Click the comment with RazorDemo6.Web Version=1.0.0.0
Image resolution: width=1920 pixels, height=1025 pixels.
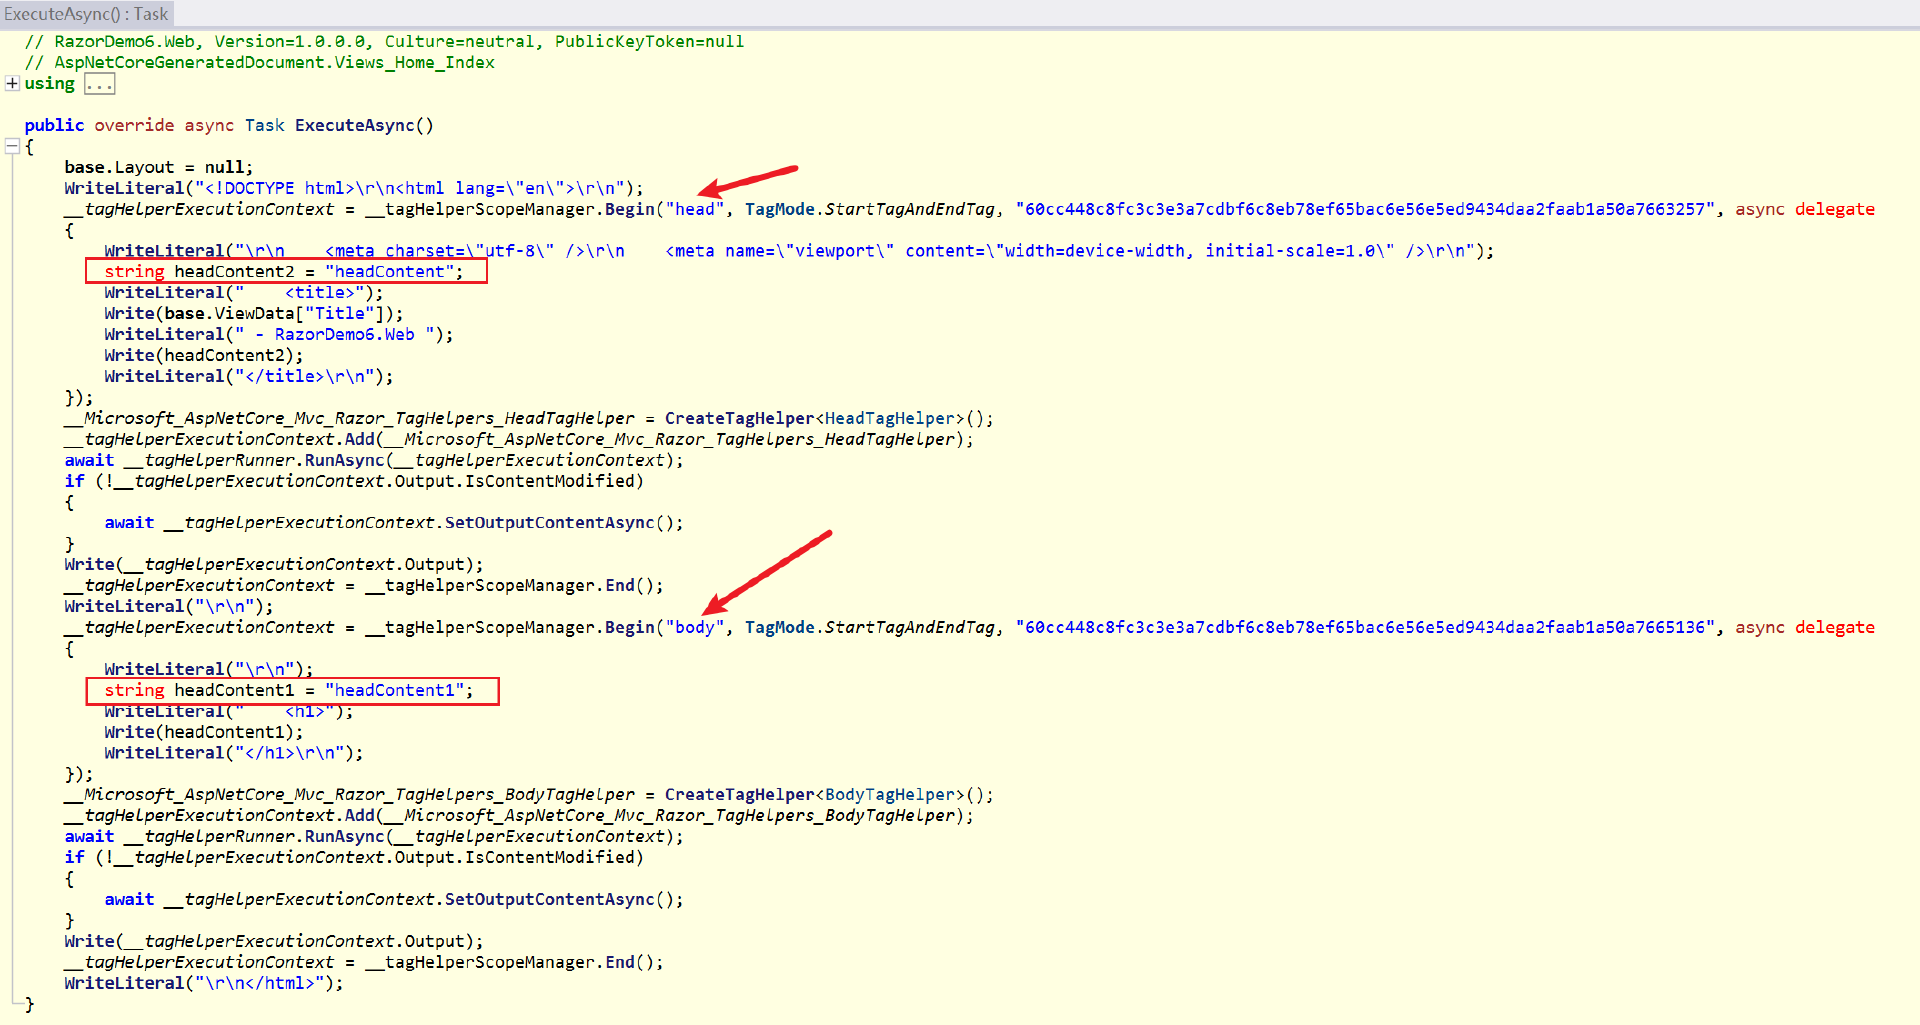(x=384, y=41)
